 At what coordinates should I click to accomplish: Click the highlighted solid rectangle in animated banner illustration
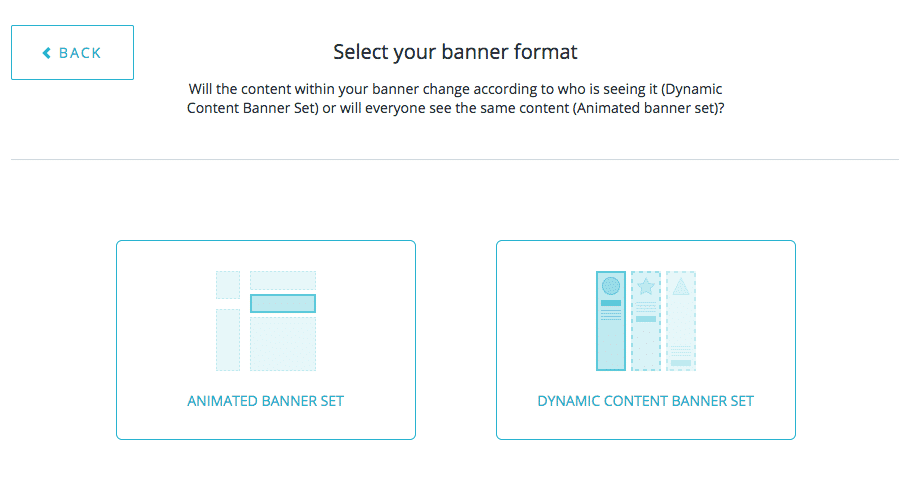click(x=283, y=303)
